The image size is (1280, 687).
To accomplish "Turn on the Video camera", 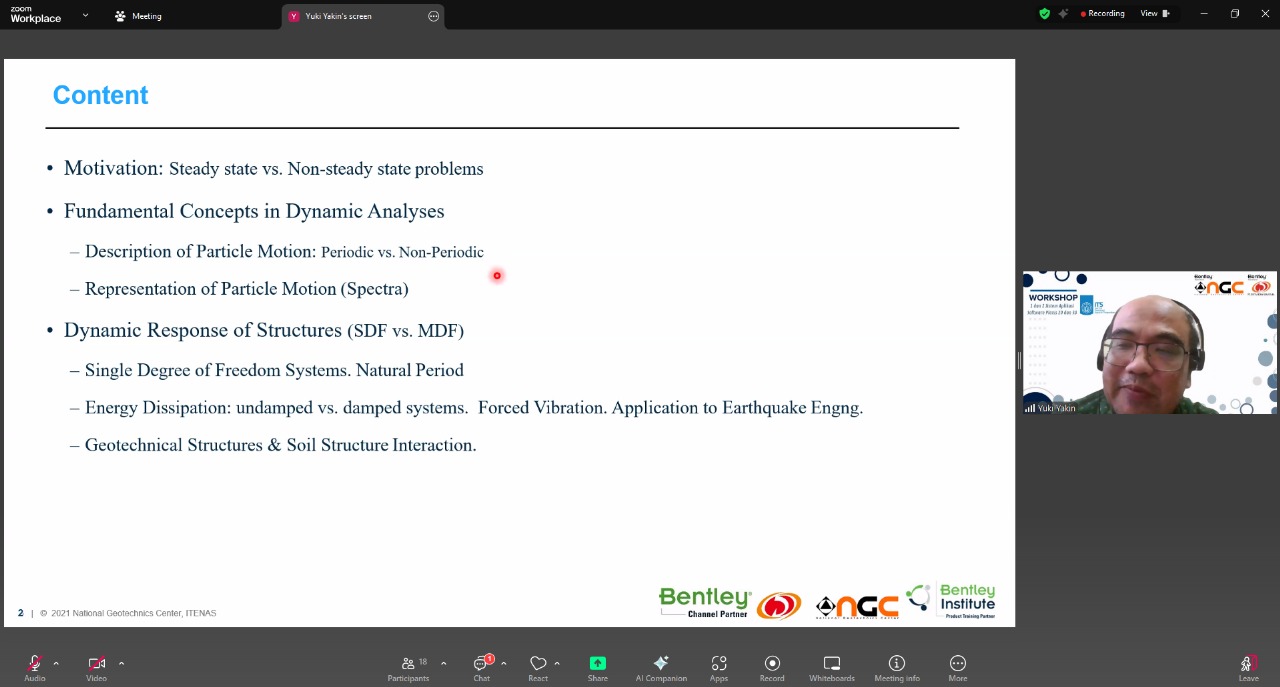I will coord(96,667).
